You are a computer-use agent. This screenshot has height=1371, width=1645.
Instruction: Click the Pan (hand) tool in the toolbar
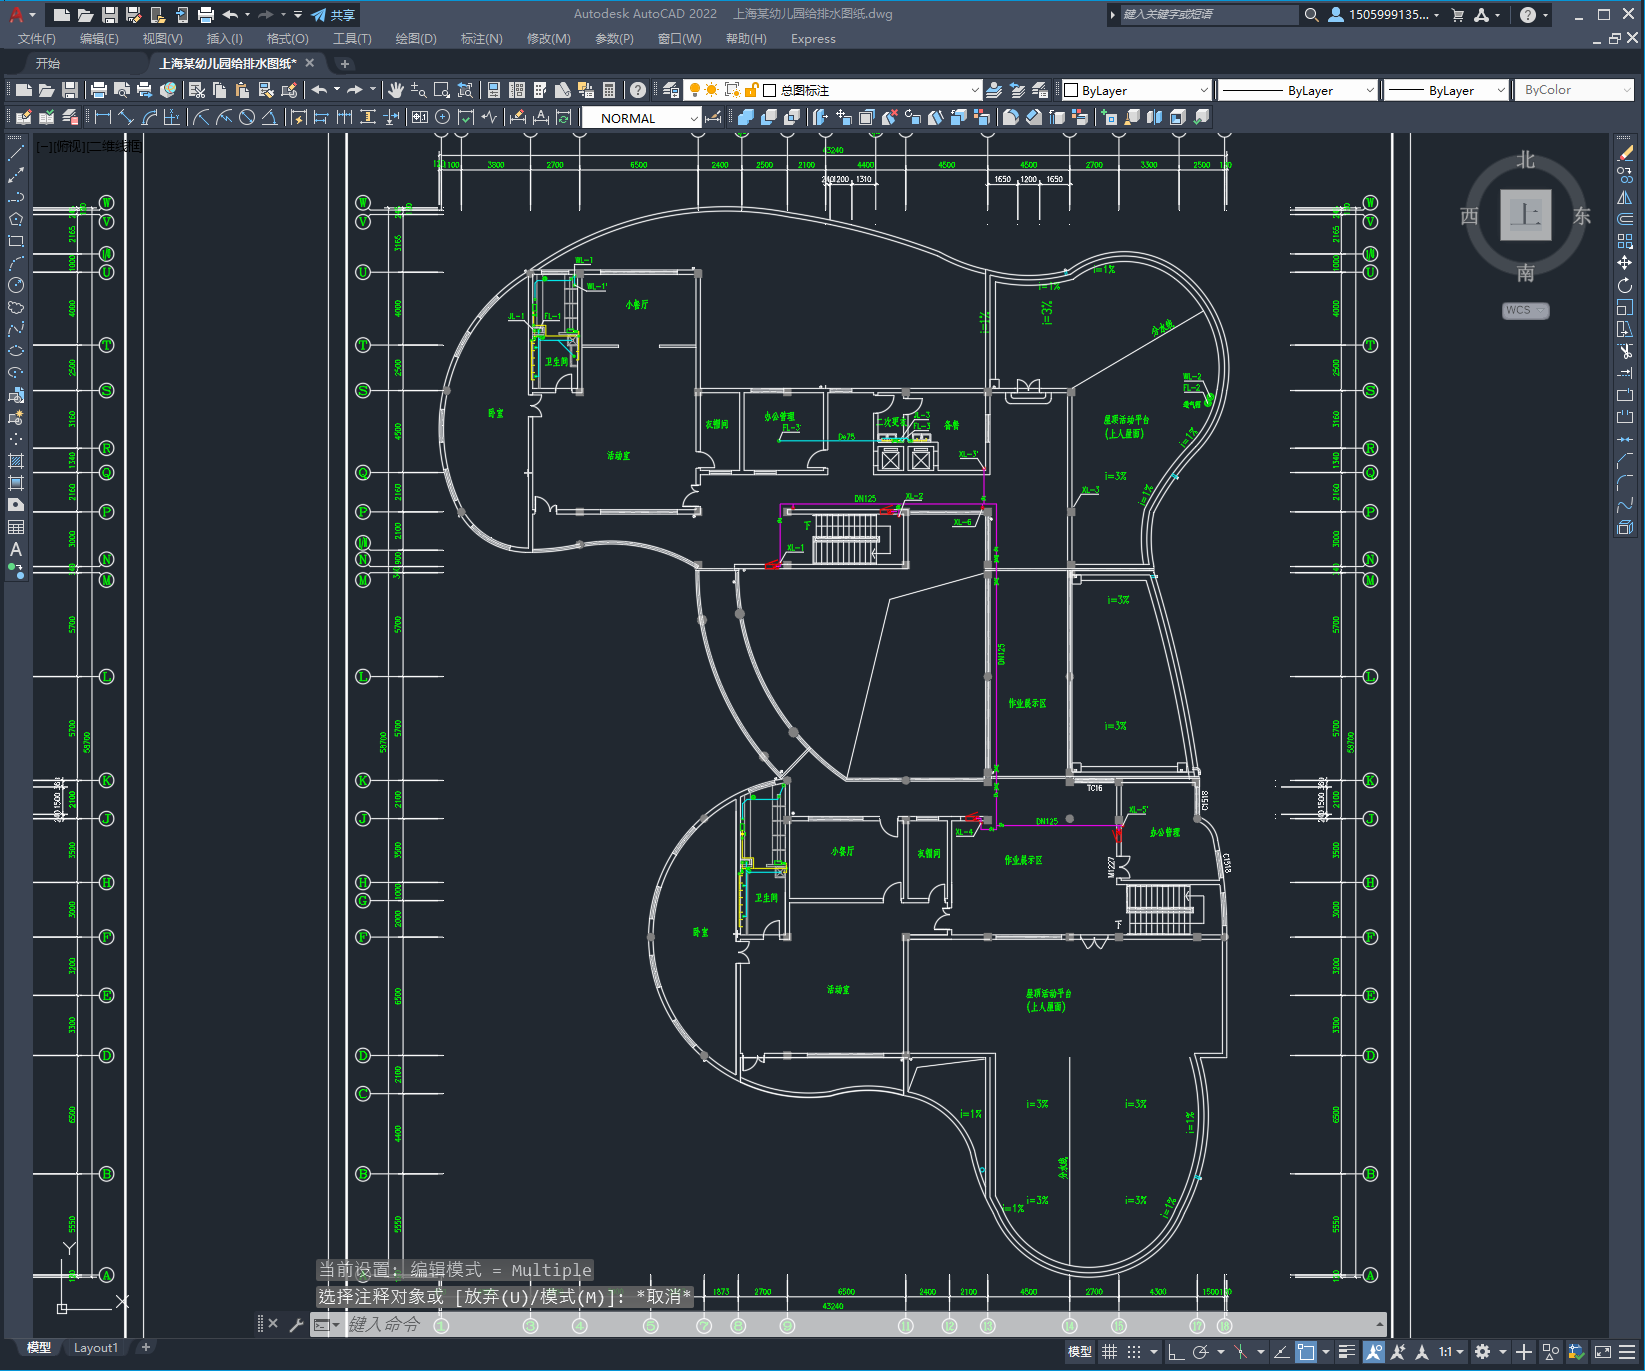click(396, 90)
